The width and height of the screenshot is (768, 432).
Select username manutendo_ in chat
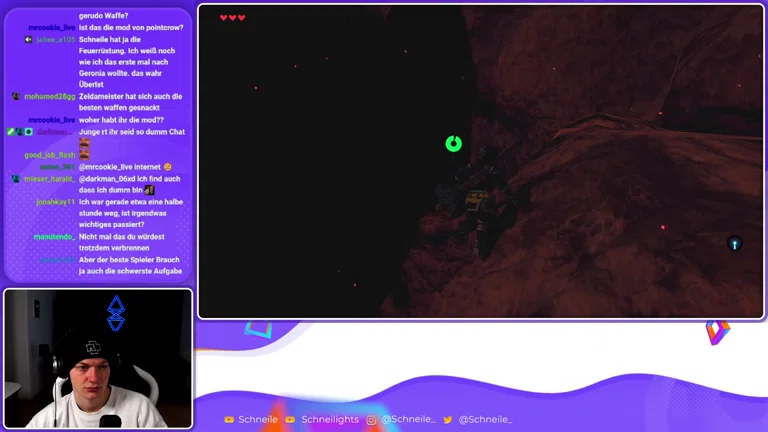coord(54,237)
